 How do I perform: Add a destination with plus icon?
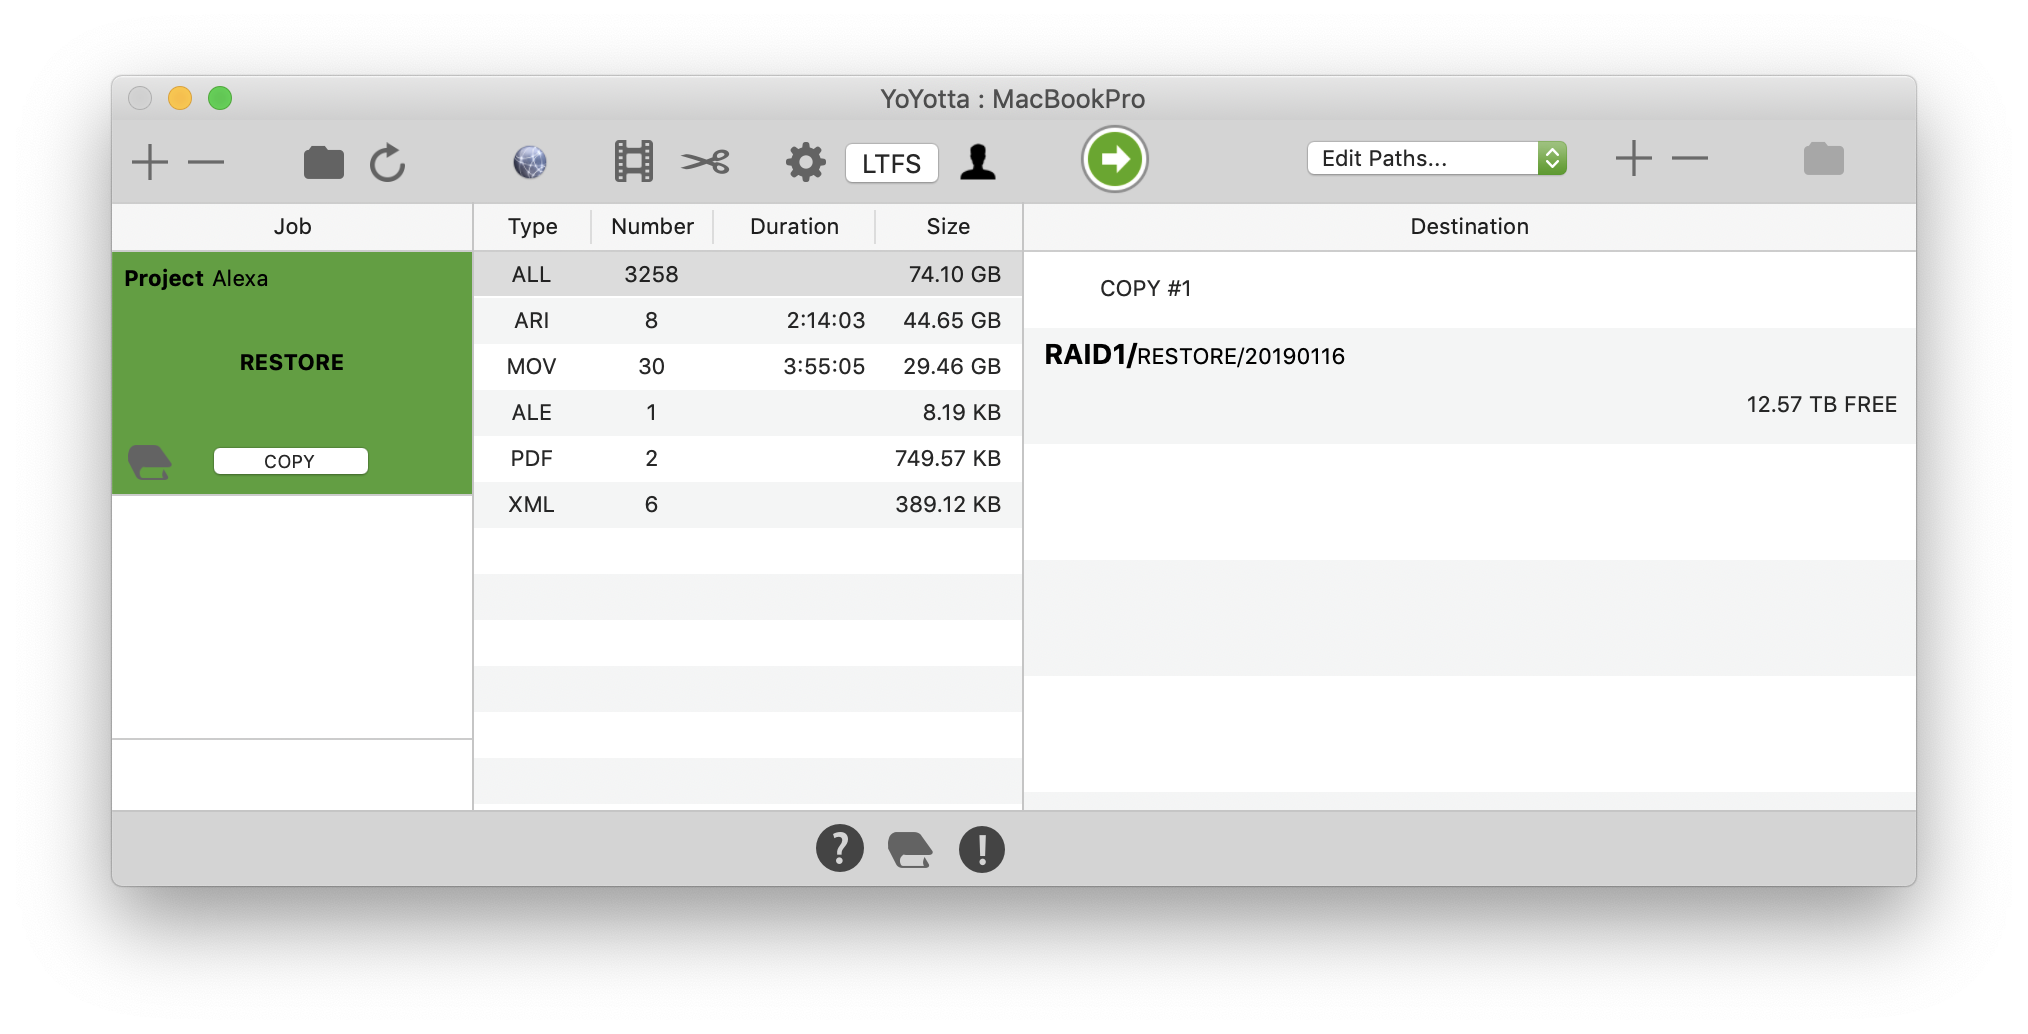tap(1633, 159)
